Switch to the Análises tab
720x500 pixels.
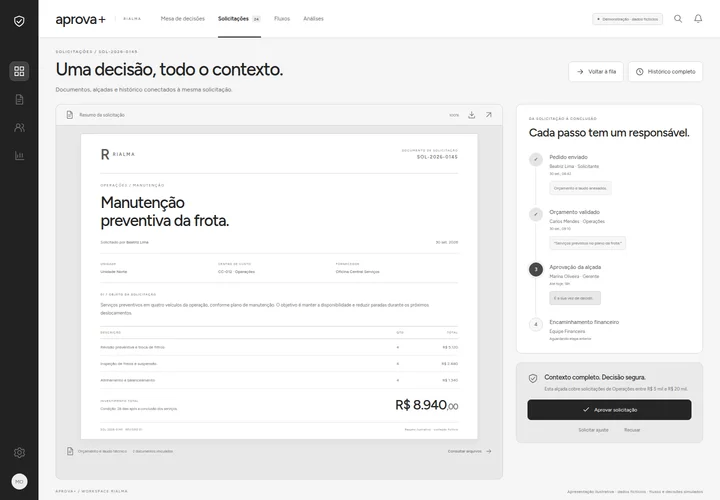(313, 19)
